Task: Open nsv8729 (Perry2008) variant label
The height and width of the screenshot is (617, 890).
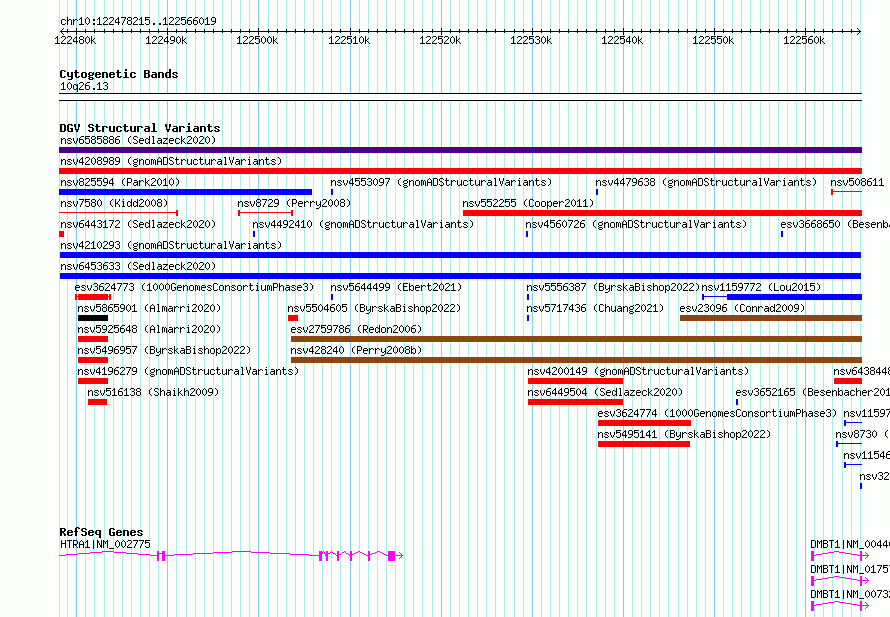Action: [x=294, y=203]
